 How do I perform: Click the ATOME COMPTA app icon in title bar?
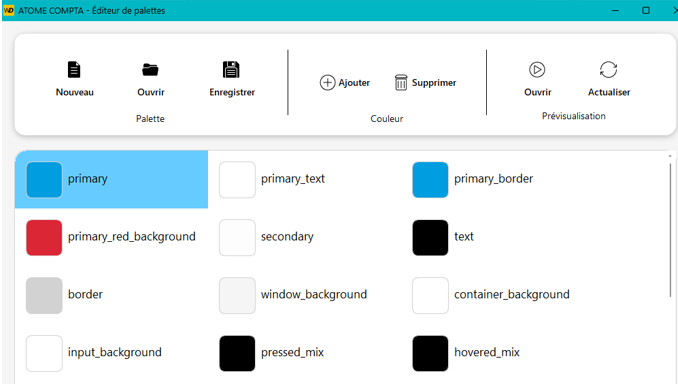(x=9, y=10)
